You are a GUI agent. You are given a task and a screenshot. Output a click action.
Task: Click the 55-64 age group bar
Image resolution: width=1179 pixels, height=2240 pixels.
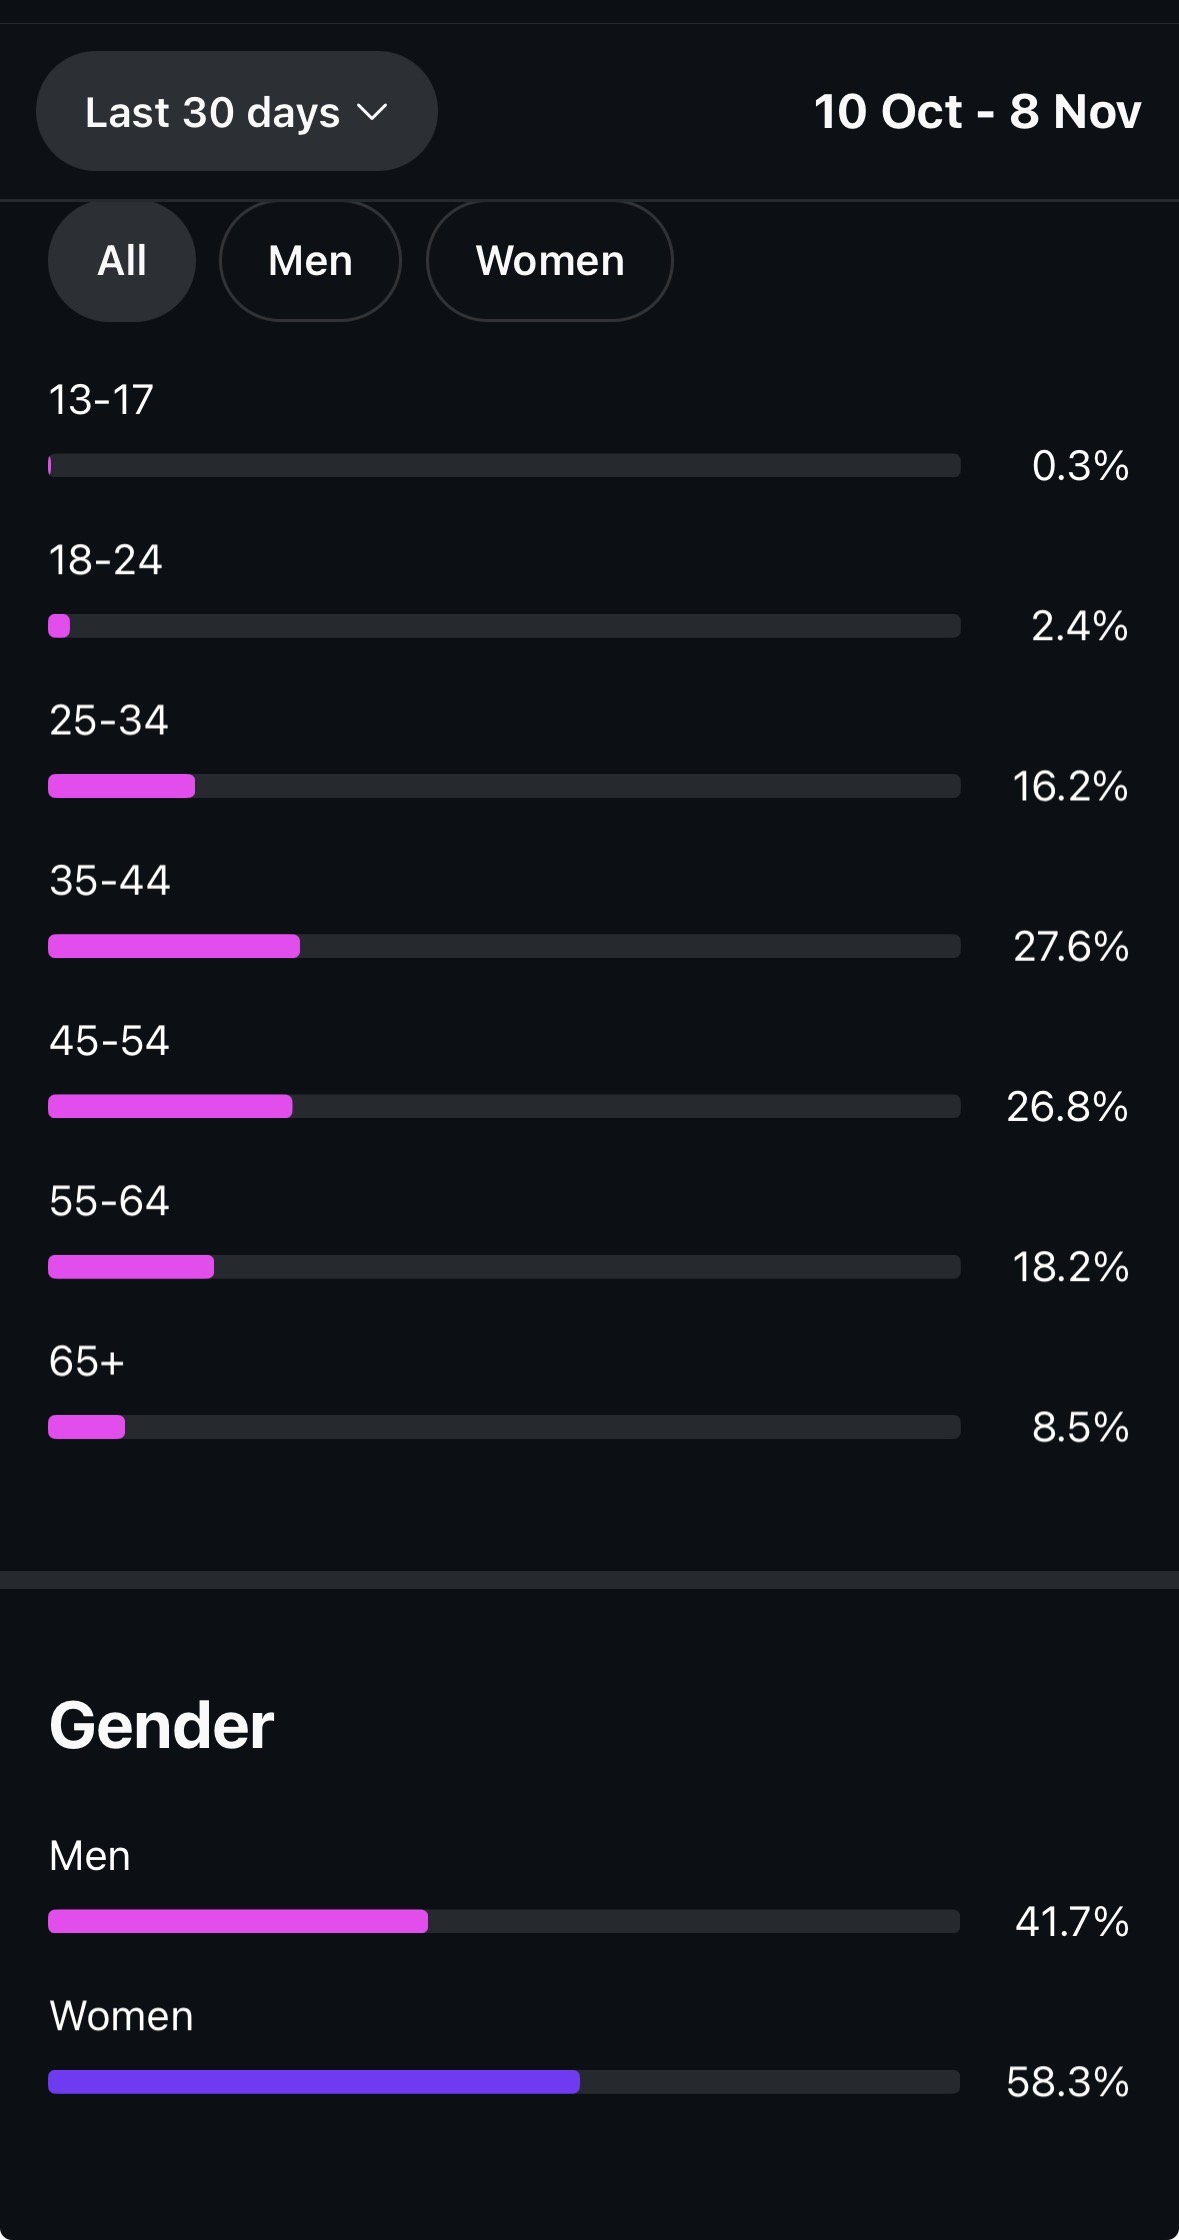[x=504, y=1267]
